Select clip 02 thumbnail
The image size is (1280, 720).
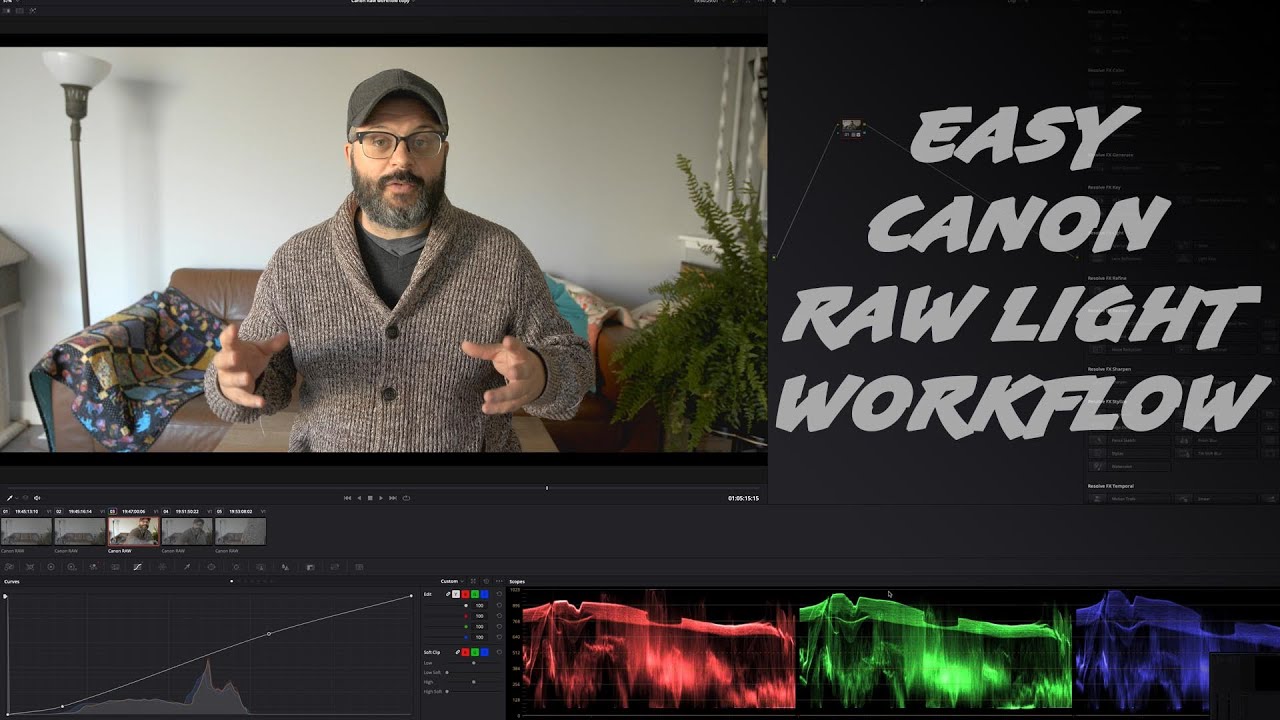pos(80,531)
